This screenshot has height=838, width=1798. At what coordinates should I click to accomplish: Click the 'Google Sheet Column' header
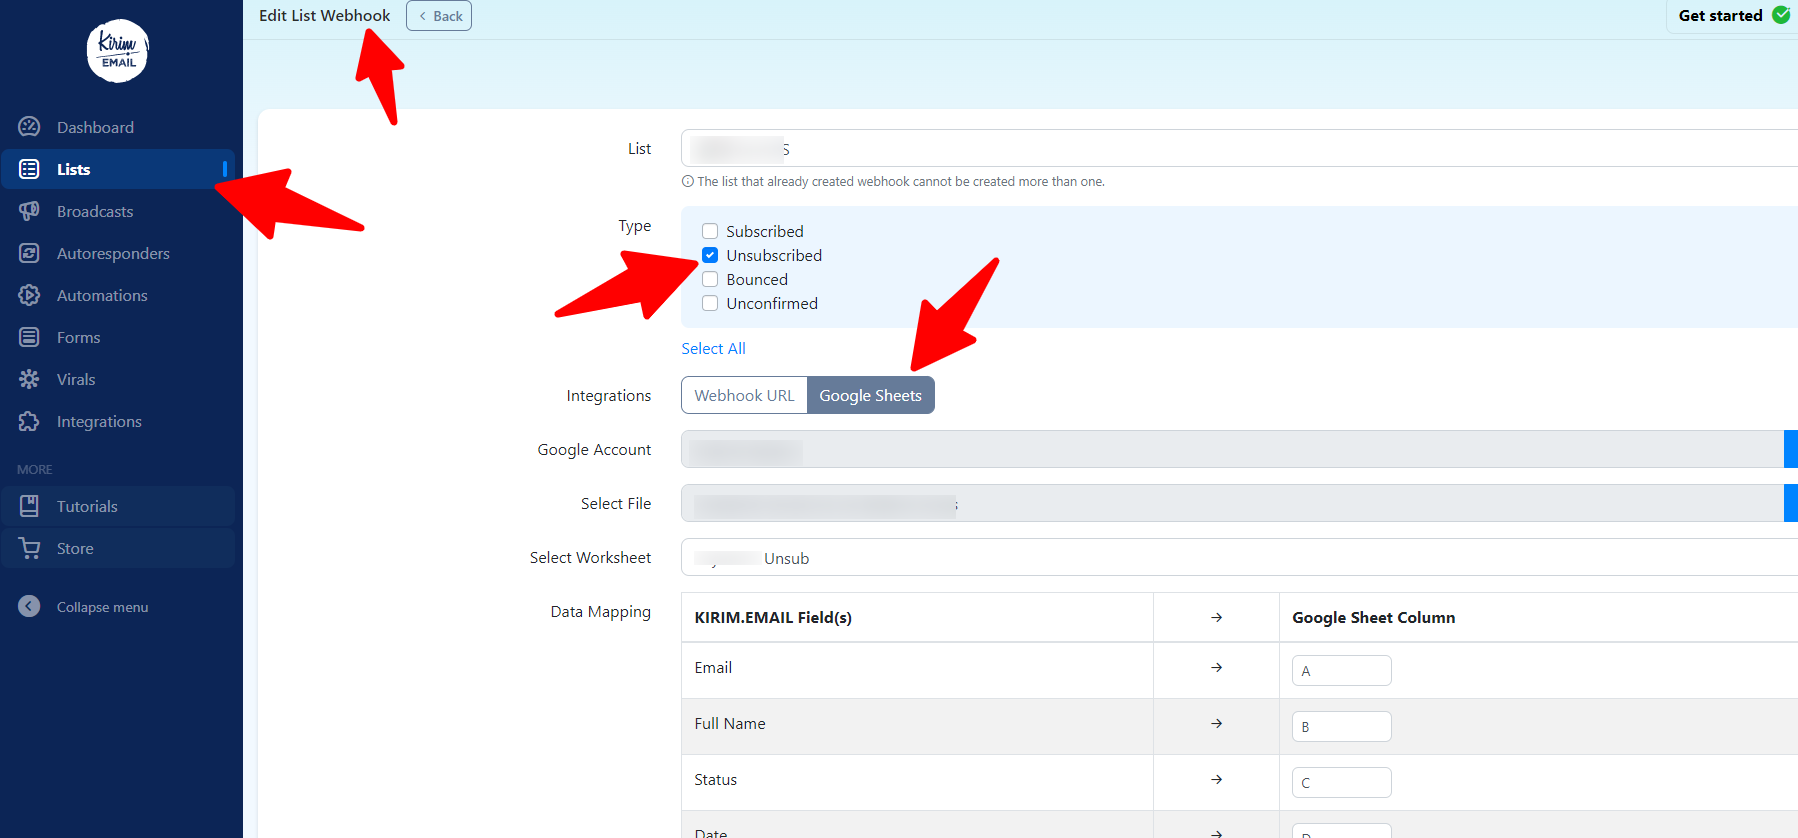pyautogui.click(x=1373, y=617)
